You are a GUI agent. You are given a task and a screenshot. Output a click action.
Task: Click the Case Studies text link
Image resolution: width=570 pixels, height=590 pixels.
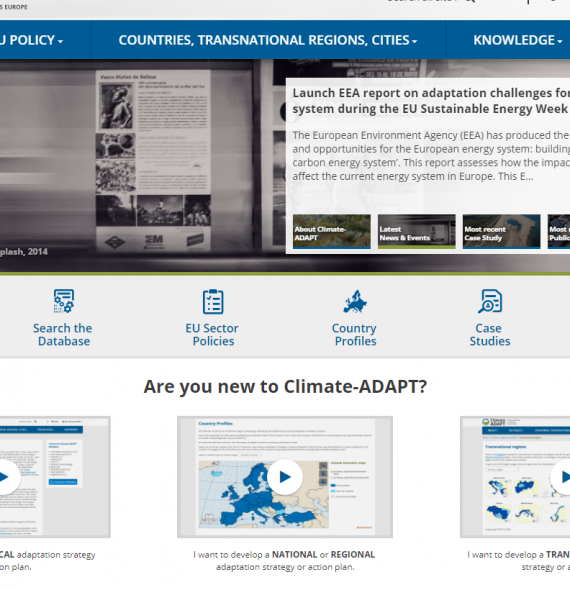(489, 335)
